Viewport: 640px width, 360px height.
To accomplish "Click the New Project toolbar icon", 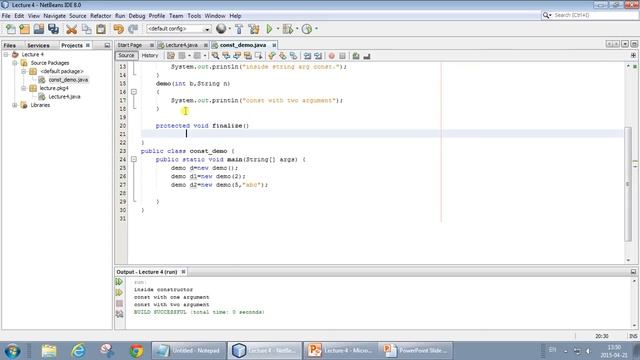I will click(x=25, y=29).
